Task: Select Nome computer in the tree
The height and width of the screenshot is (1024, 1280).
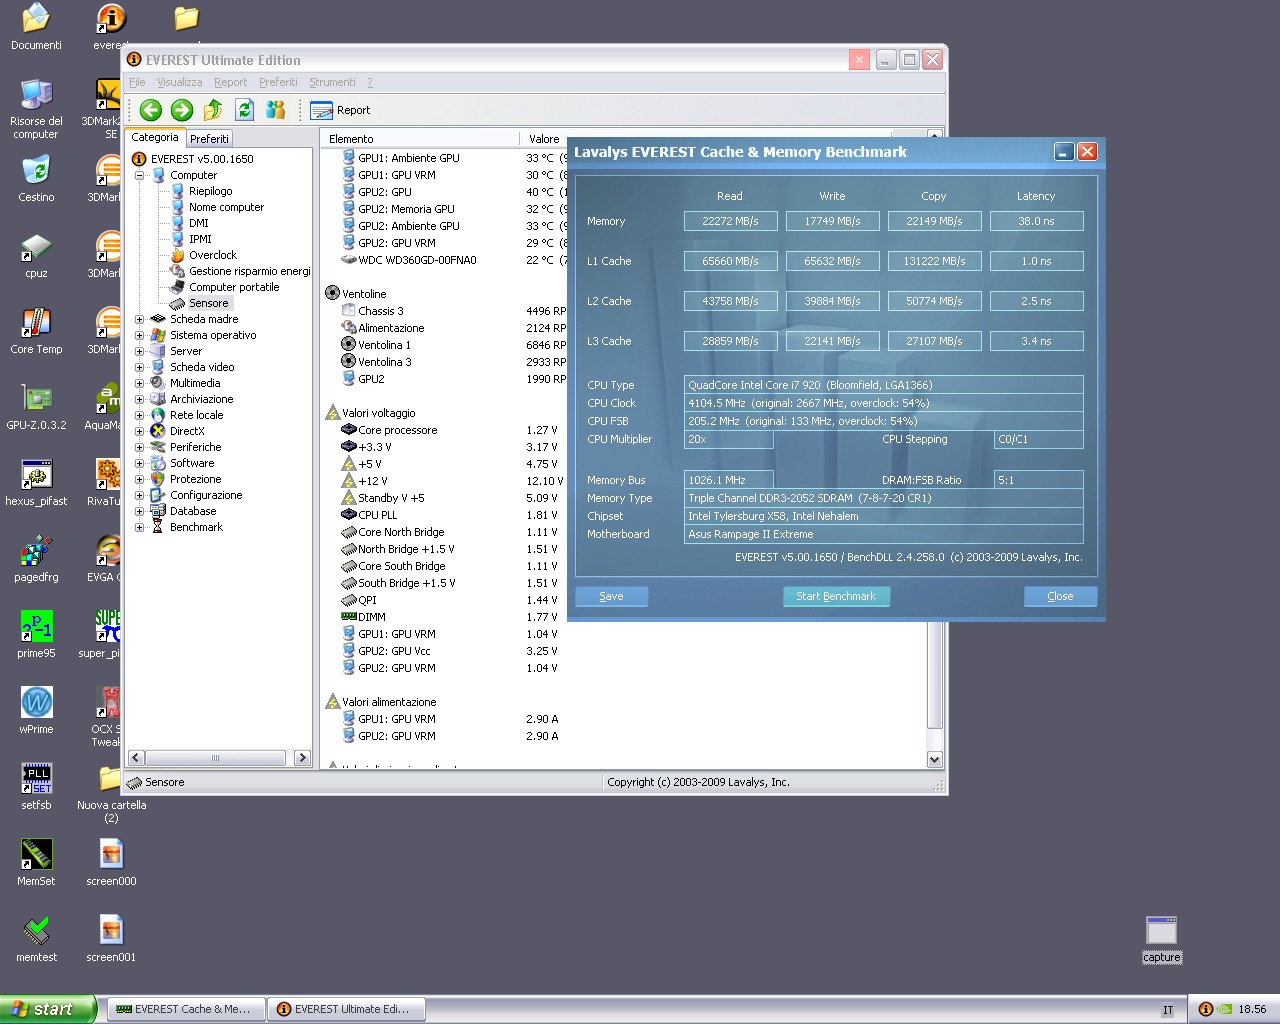Action: click(226, 207)
